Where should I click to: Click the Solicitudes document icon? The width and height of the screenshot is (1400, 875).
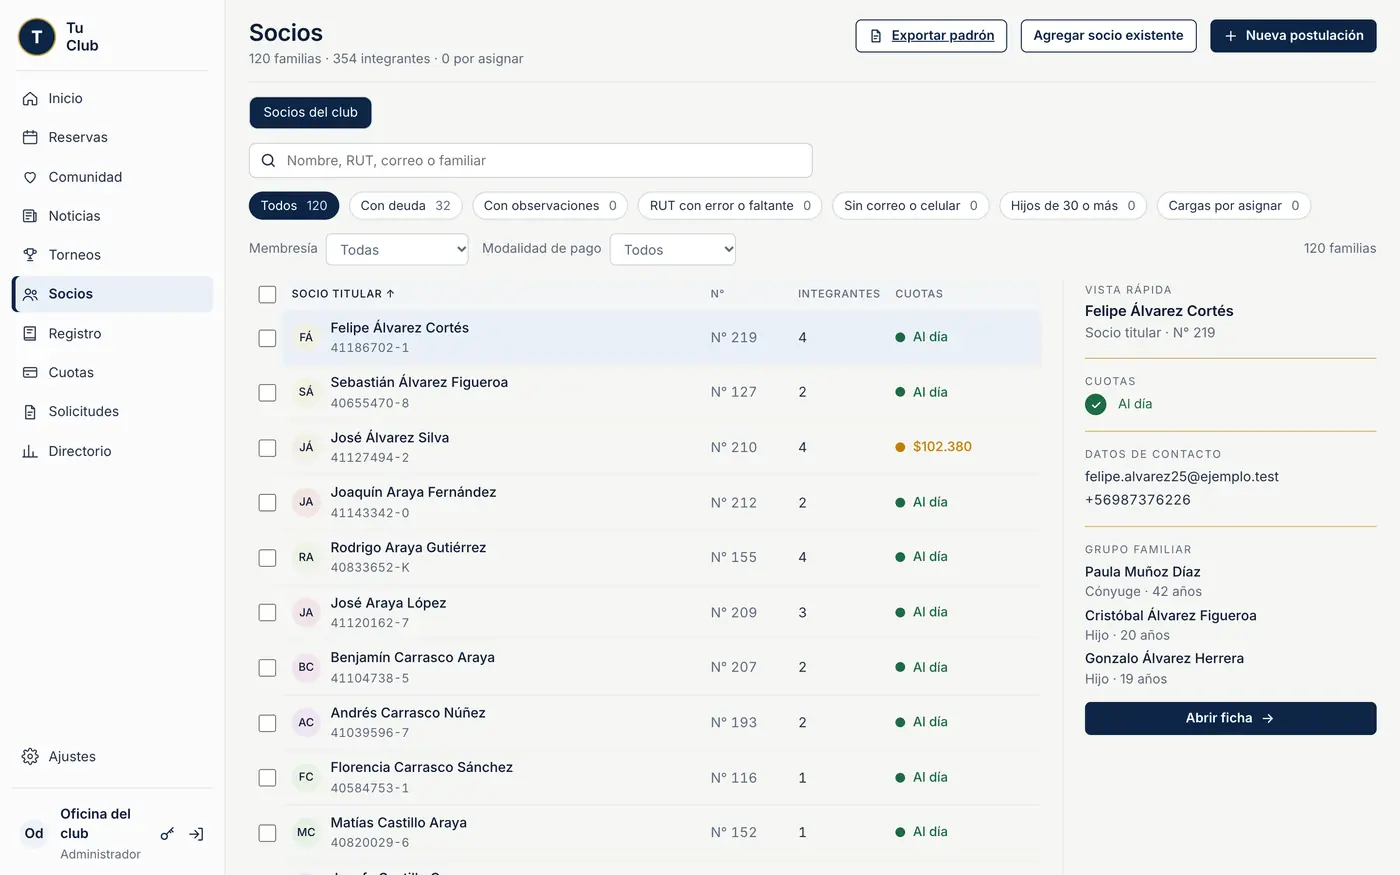(30, 411)
